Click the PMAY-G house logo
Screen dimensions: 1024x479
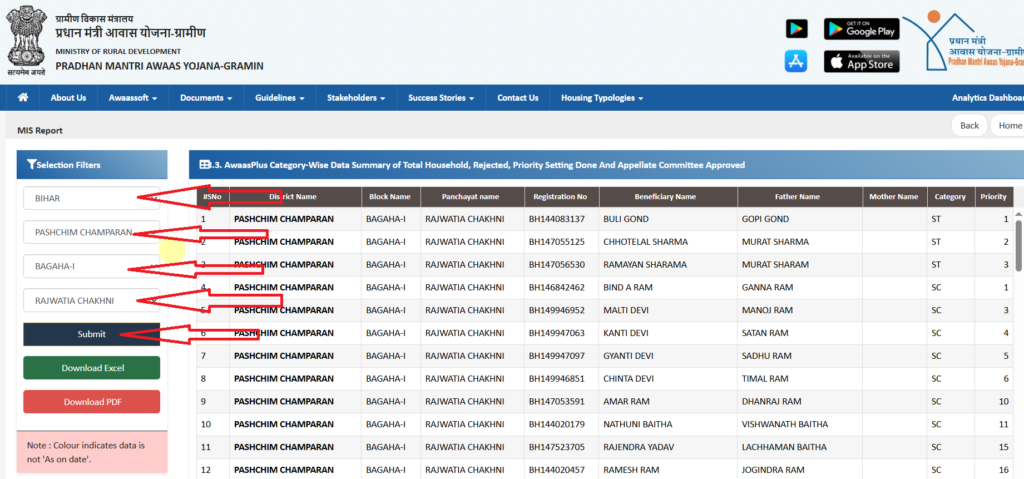click(963, 42)
